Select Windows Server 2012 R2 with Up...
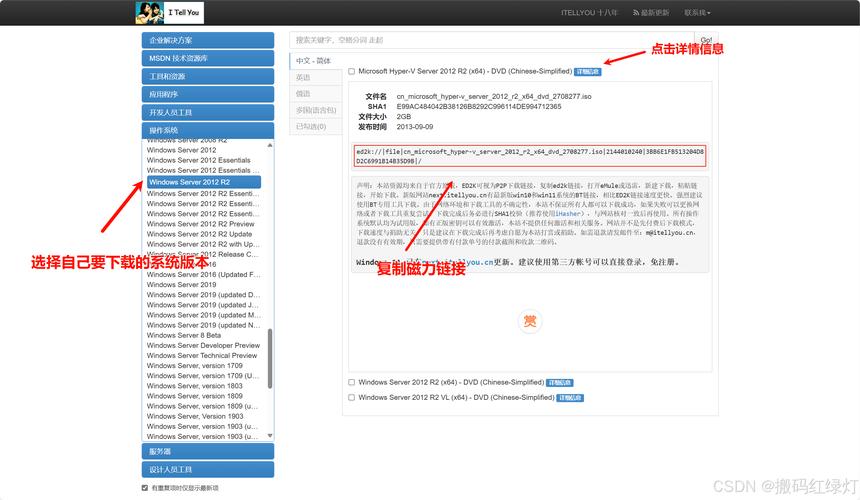 point(203,244)
